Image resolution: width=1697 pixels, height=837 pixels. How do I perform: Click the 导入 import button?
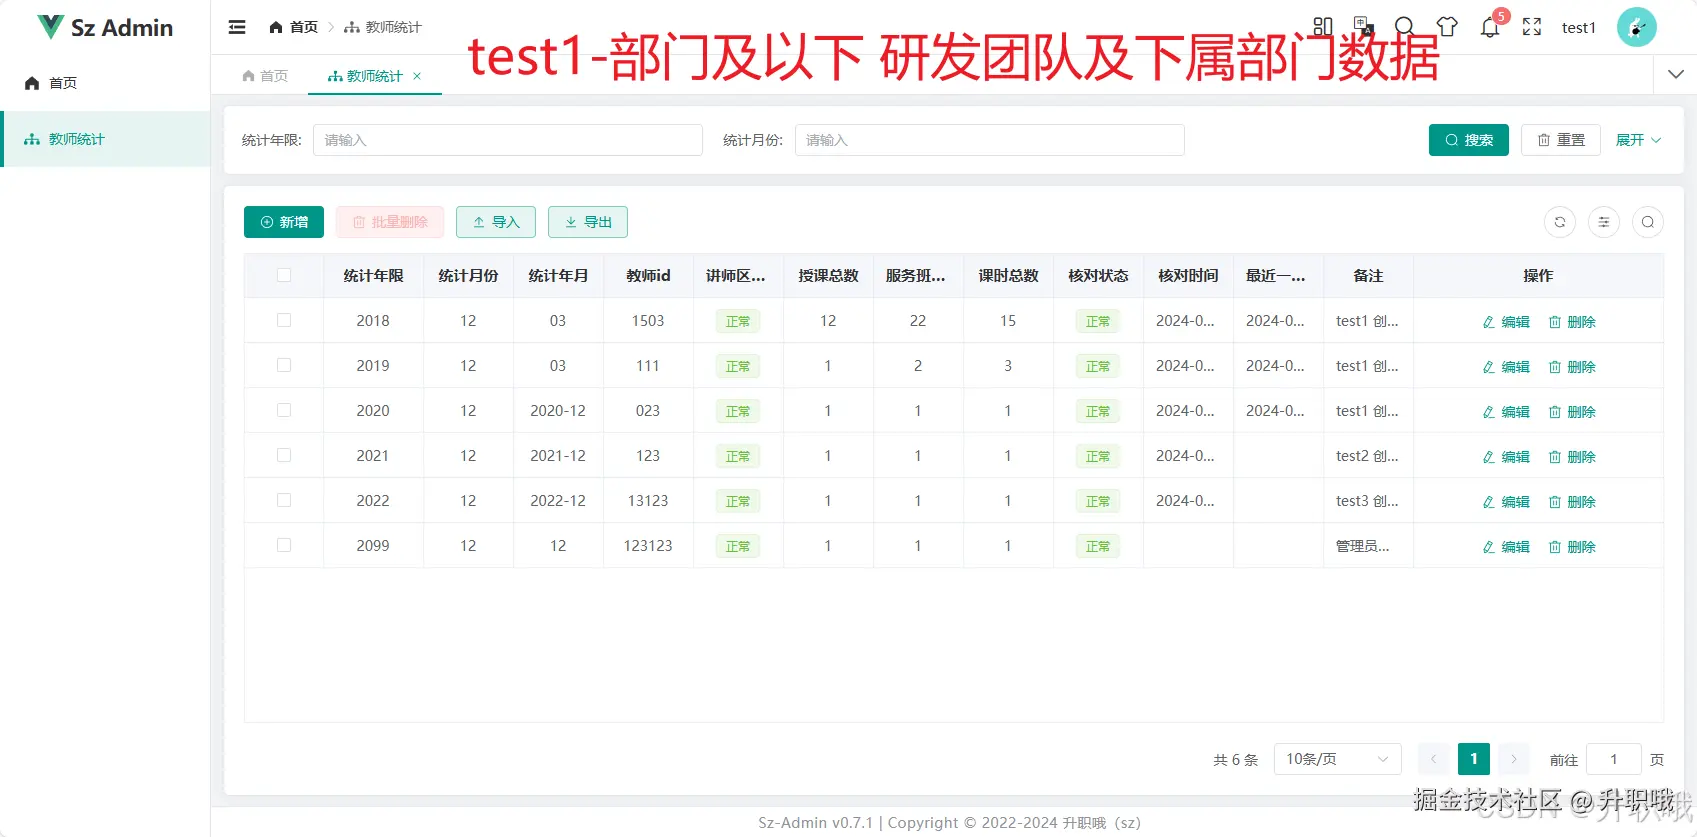point(496,222)
